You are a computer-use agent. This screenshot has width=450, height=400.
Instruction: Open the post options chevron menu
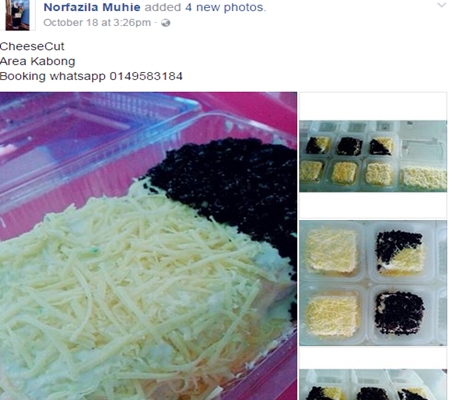pyautogui.click(x=441, y=5)
